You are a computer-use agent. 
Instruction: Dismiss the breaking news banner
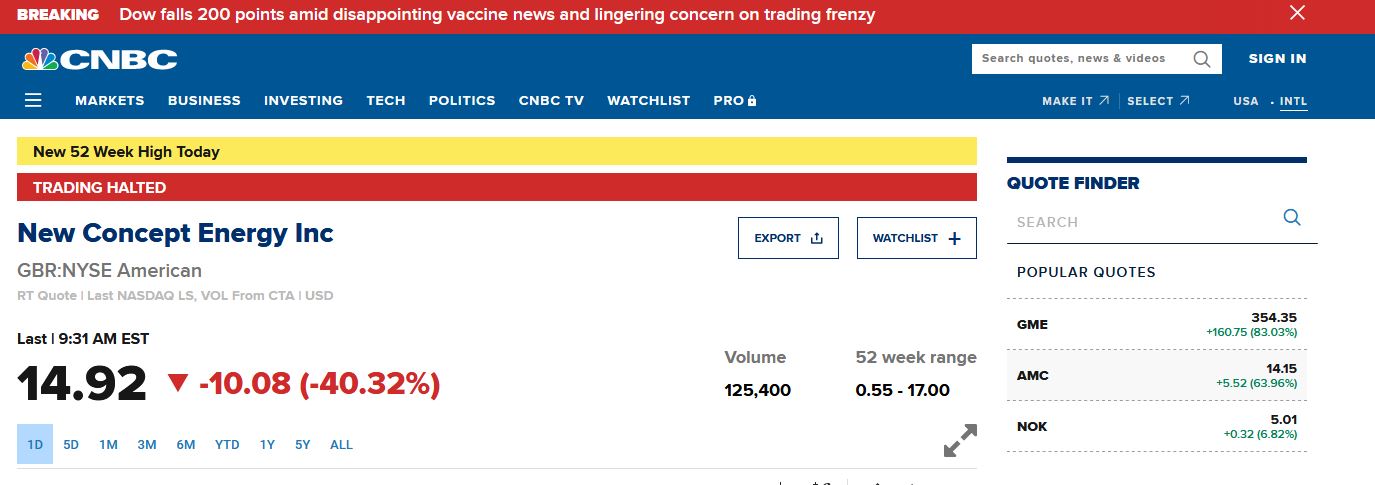coord(1297,13)
